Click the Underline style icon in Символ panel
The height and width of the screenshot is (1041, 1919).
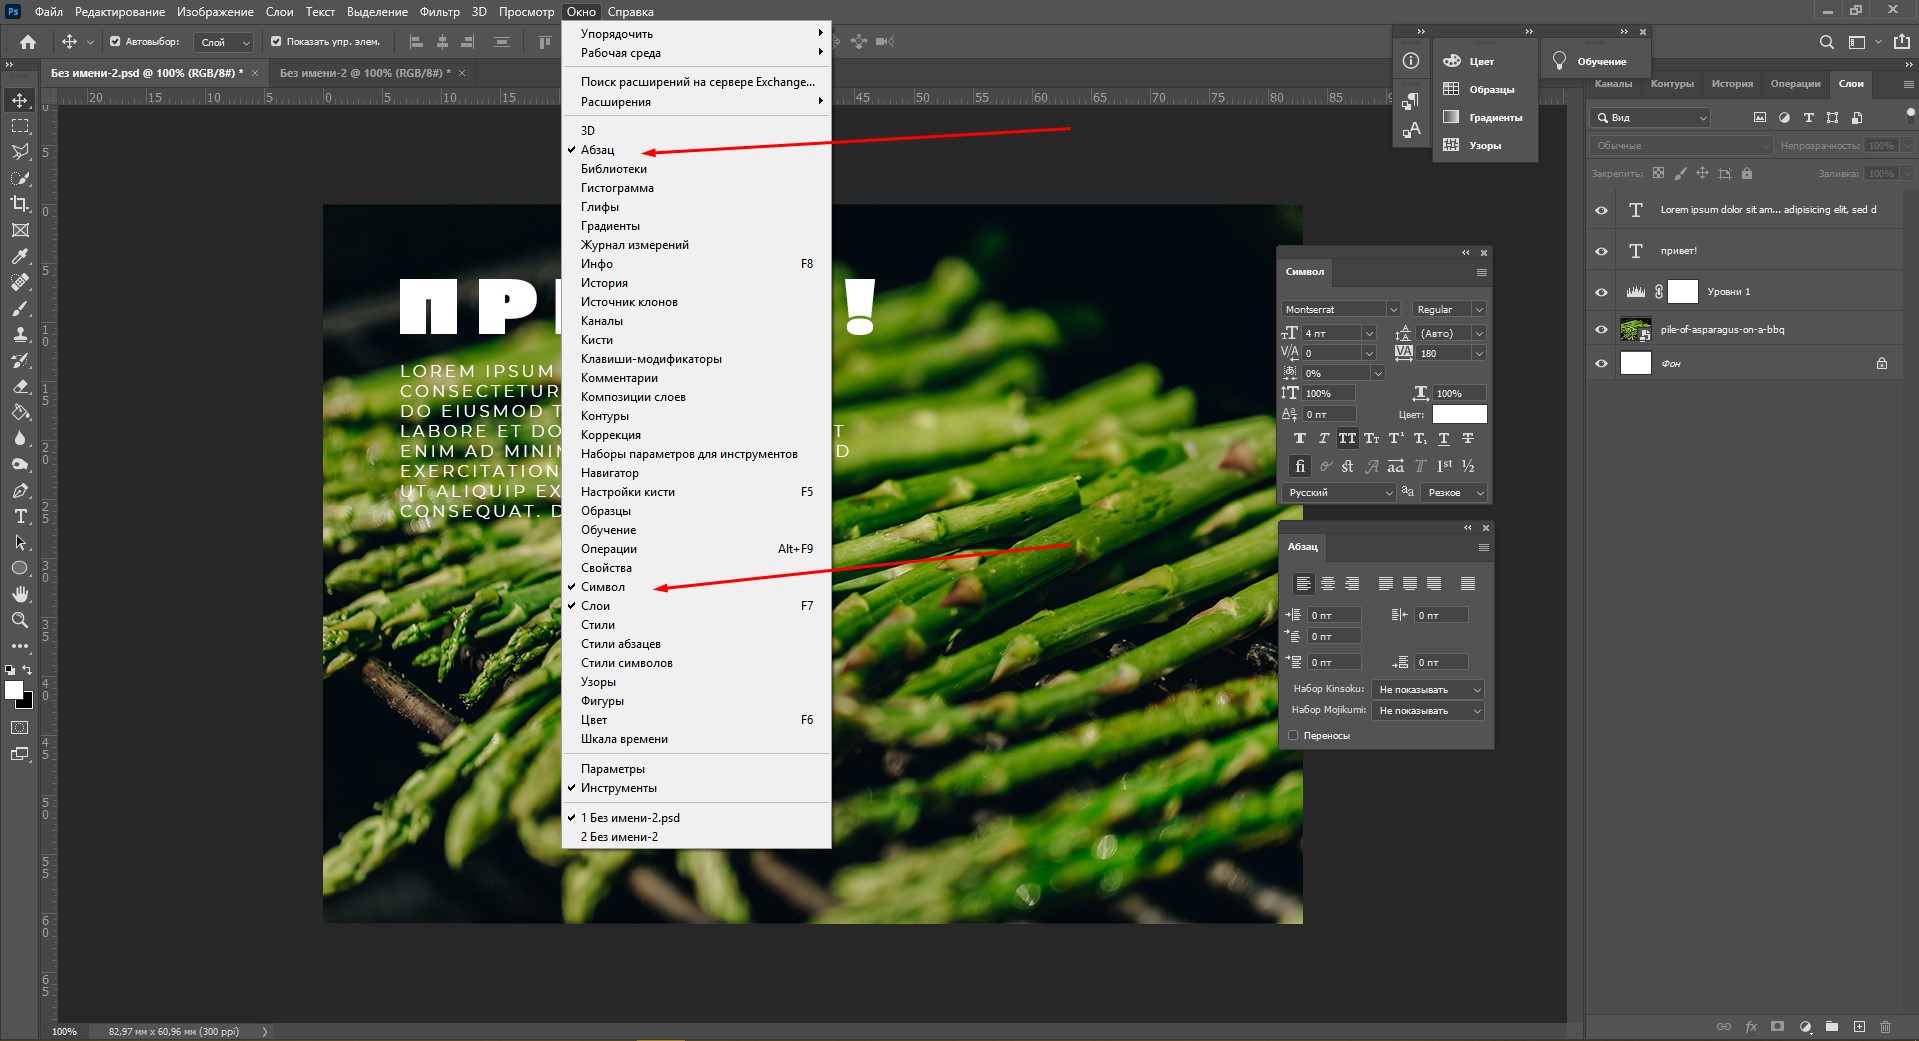(x=1443, y=439)
